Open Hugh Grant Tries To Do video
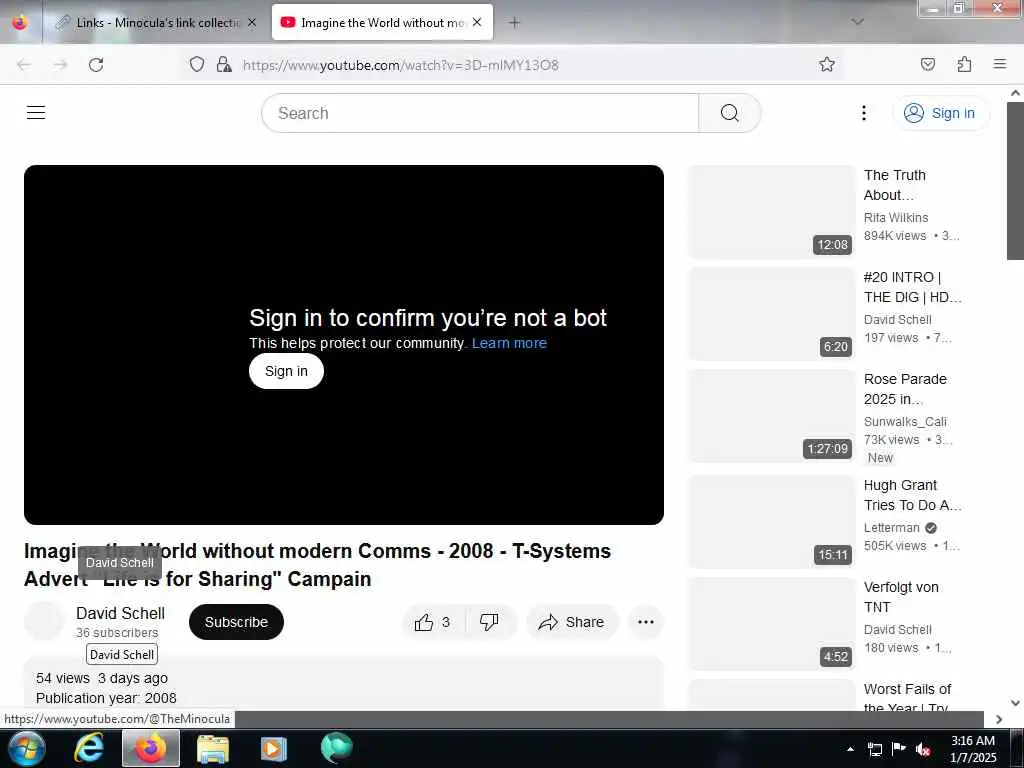 (x=912, y=495)
